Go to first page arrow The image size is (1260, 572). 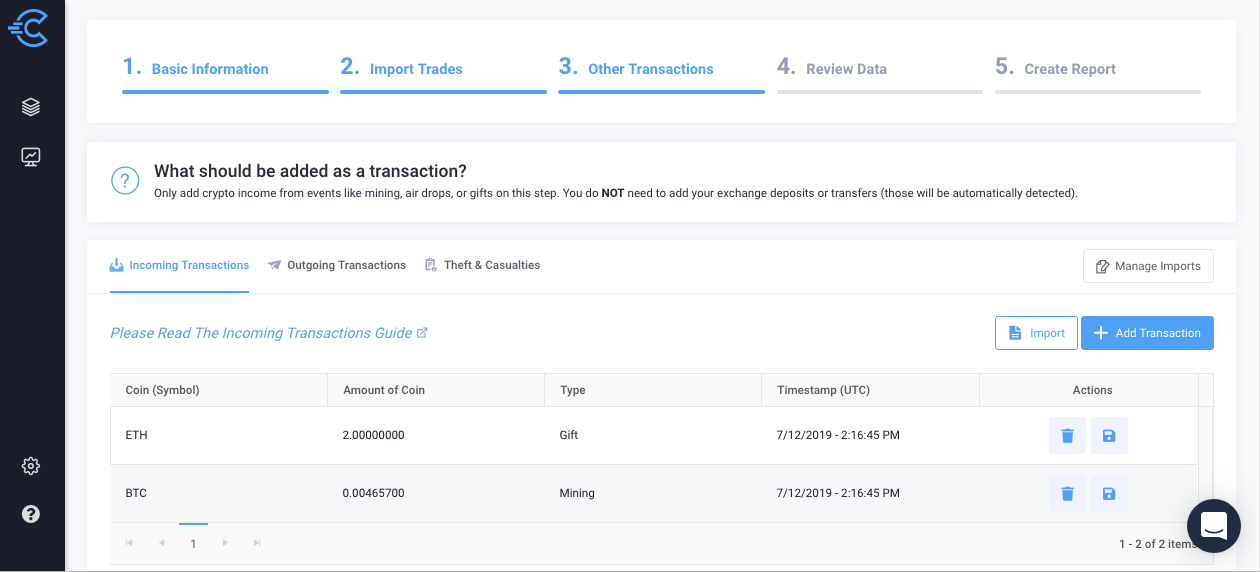tap(129, 543)
